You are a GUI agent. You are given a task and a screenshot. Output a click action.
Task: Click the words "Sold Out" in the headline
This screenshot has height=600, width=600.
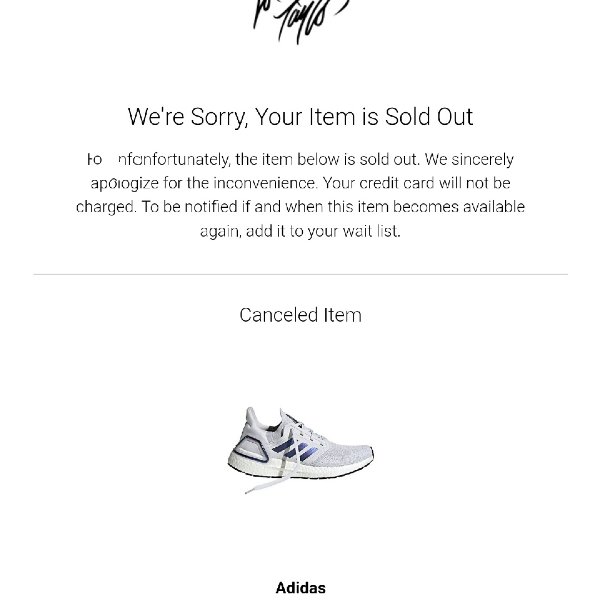(x=429, y=117)
